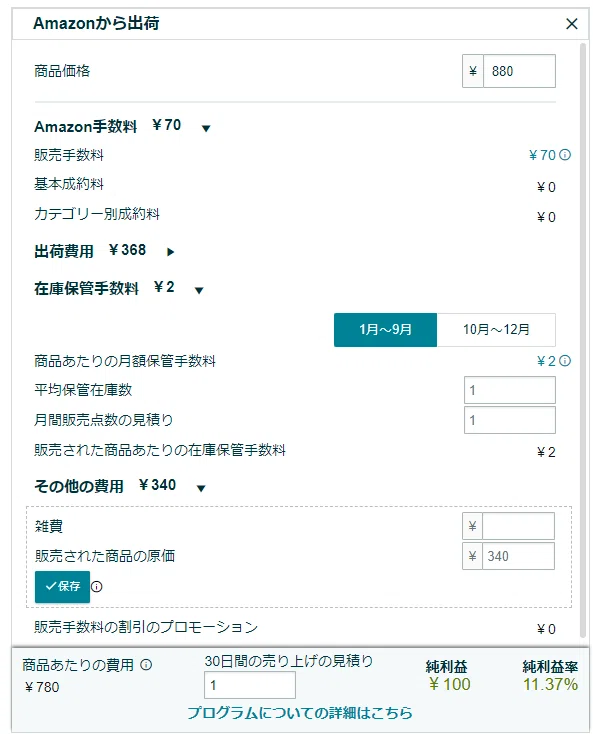Click the 出荷費用 heading text

point(64,251)
